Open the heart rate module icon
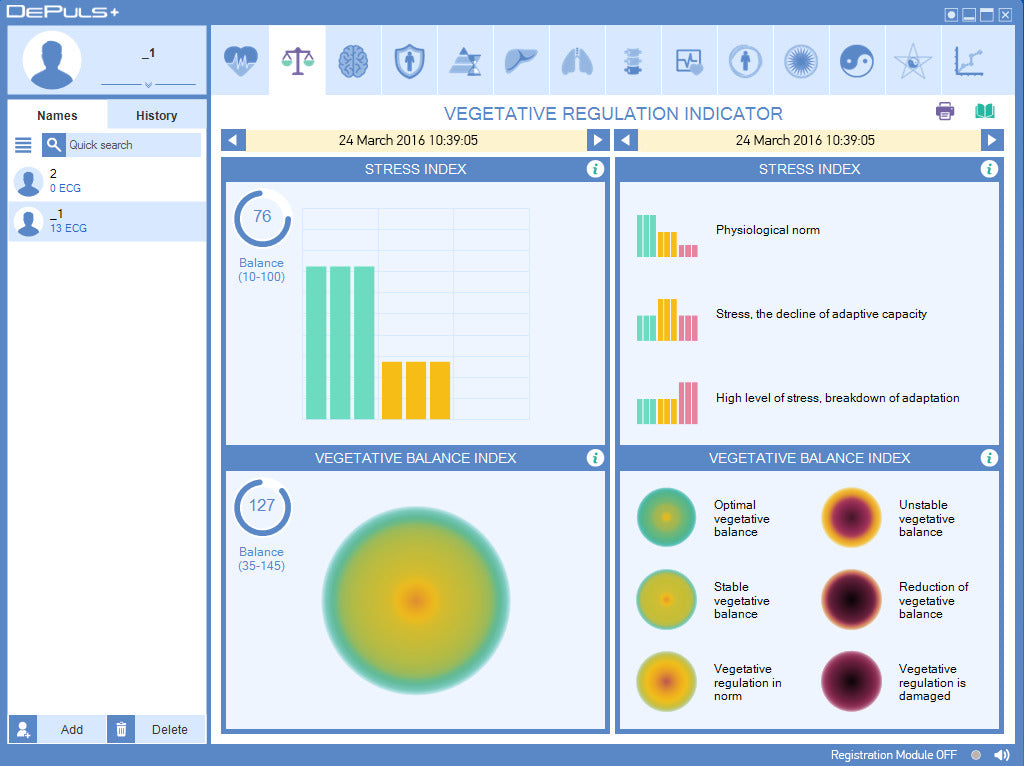Viewport: 1024px width, 766px height. click(241, 61)
